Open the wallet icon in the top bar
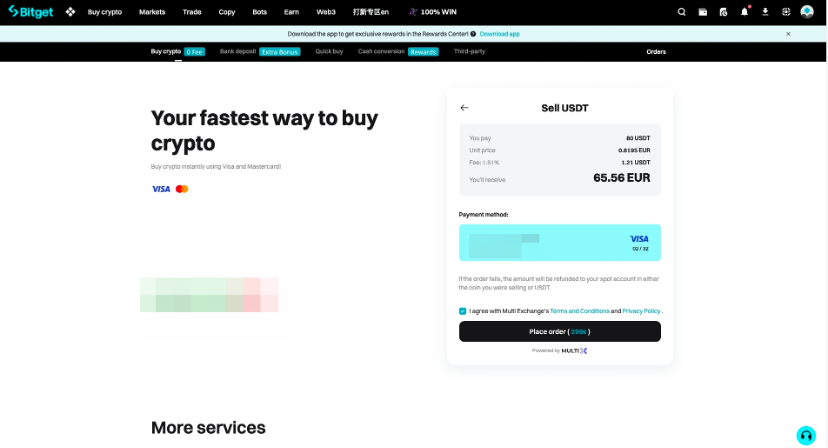Screen dimensions: 828x448 coord(703,12)
